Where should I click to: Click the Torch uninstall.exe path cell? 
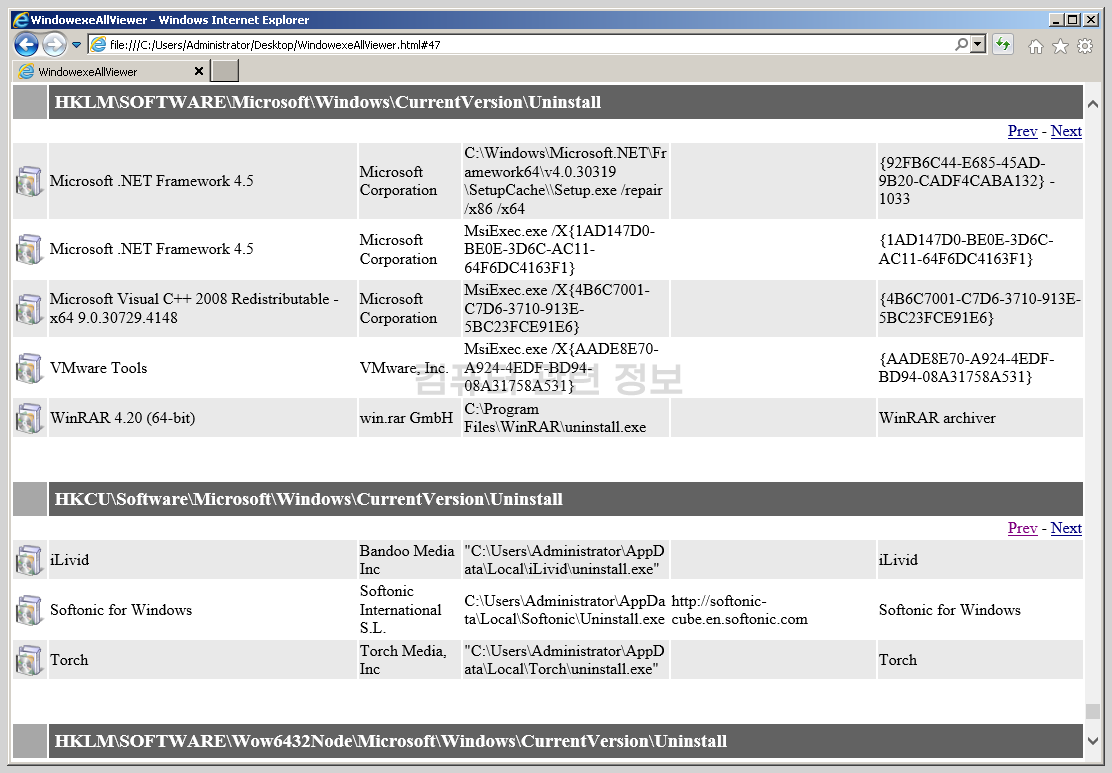(x=565, y=660)
